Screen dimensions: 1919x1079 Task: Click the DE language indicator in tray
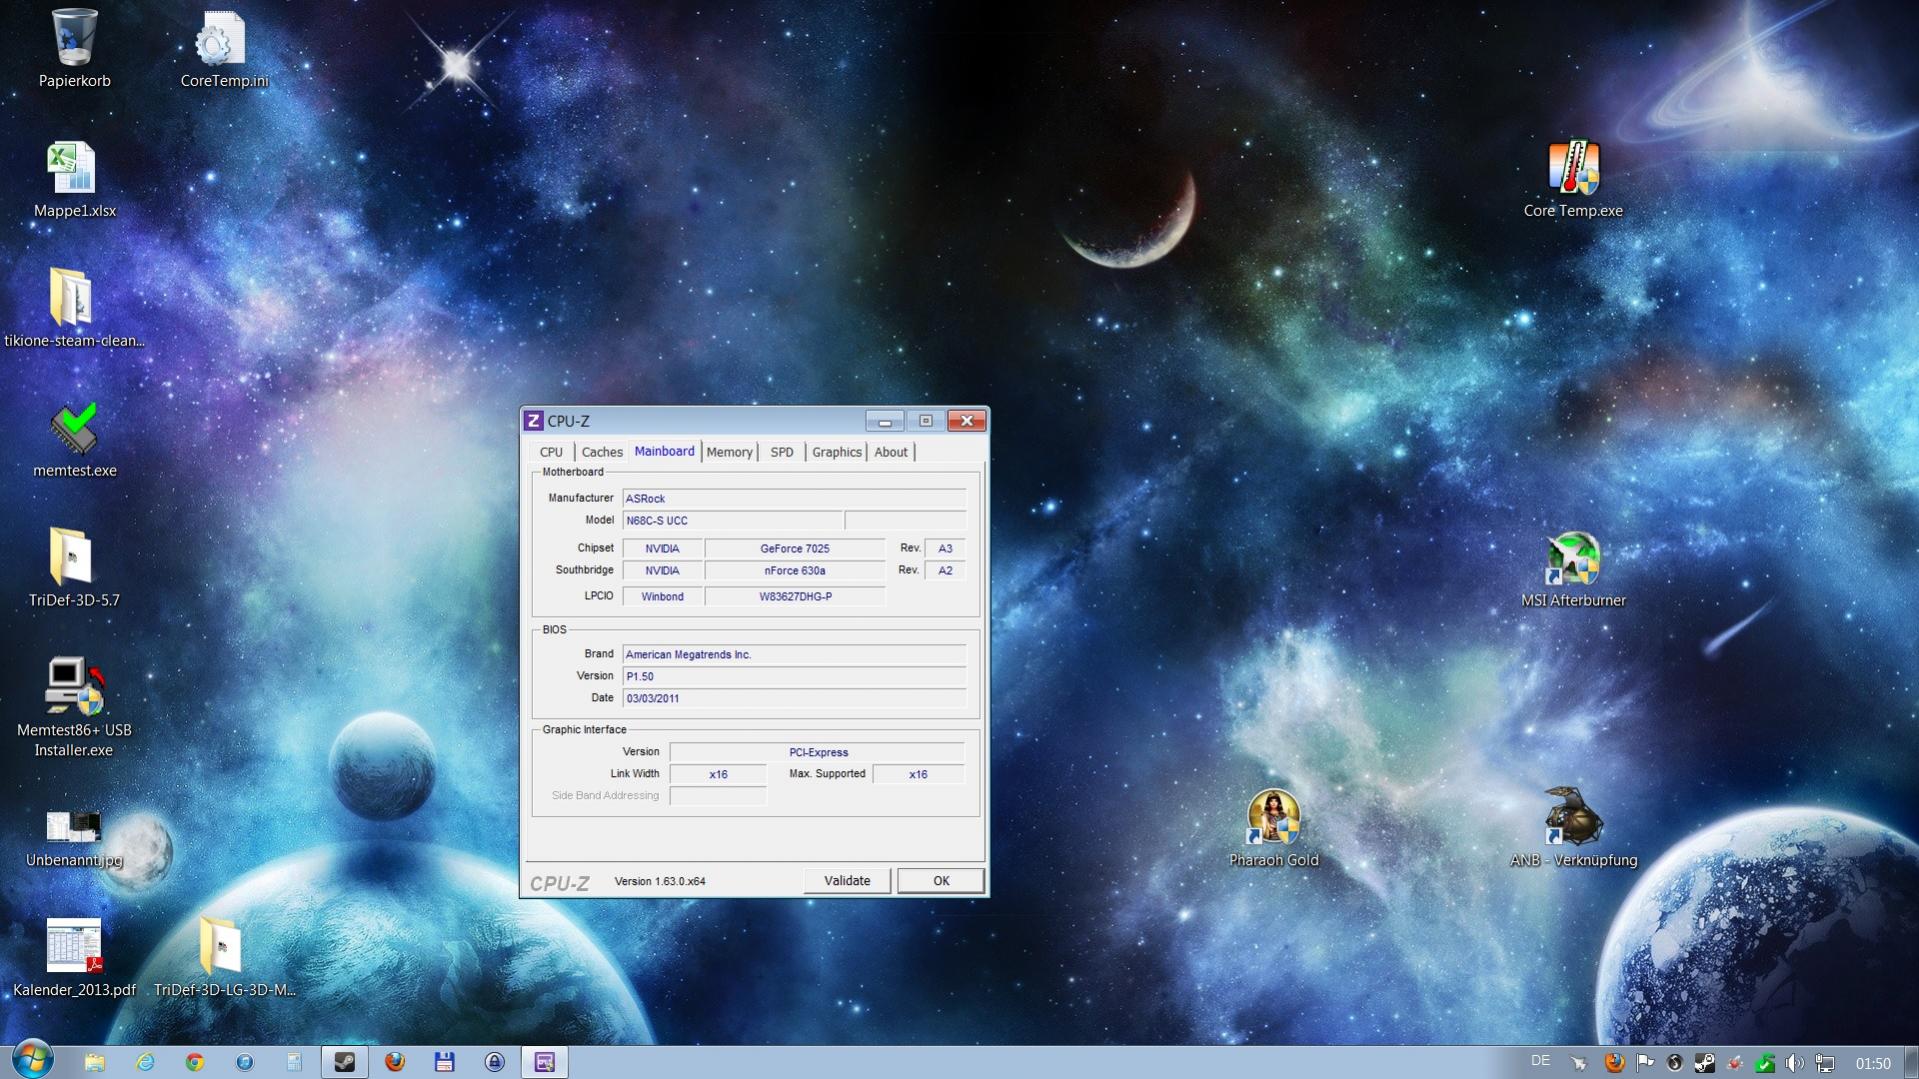(x=1540, y=1061)
